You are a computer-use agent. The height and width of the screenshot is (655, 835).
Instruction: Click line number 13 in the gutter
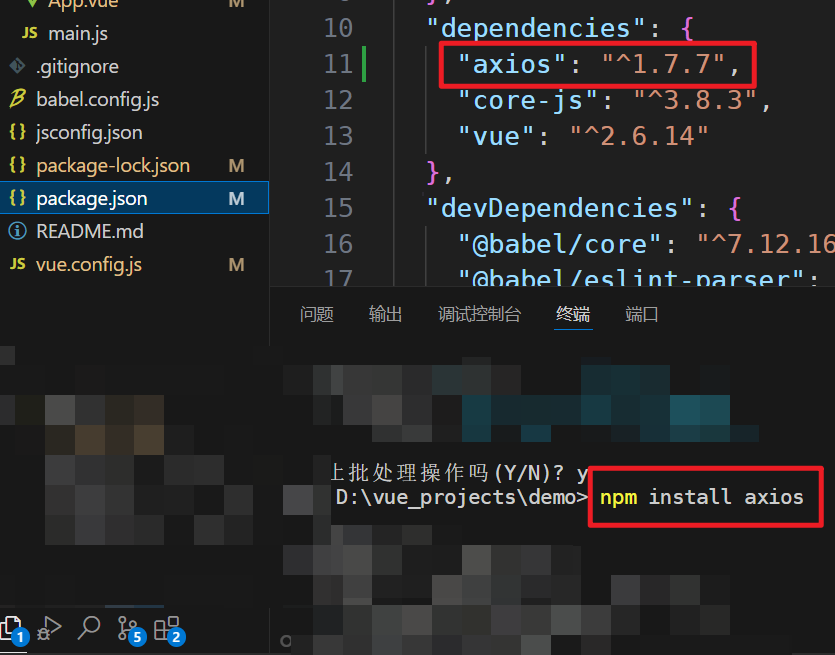338,136
